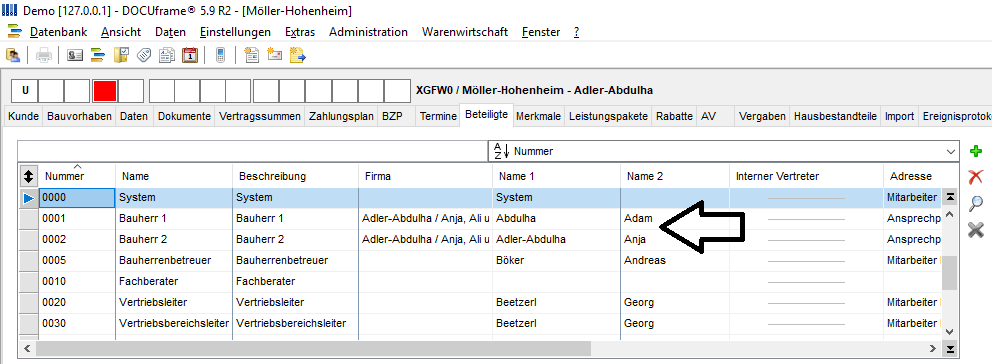The width and height of the screenshot is (992, 364).
Task: Open the Warenwirtschaft menu
Action: click(465, 32)
